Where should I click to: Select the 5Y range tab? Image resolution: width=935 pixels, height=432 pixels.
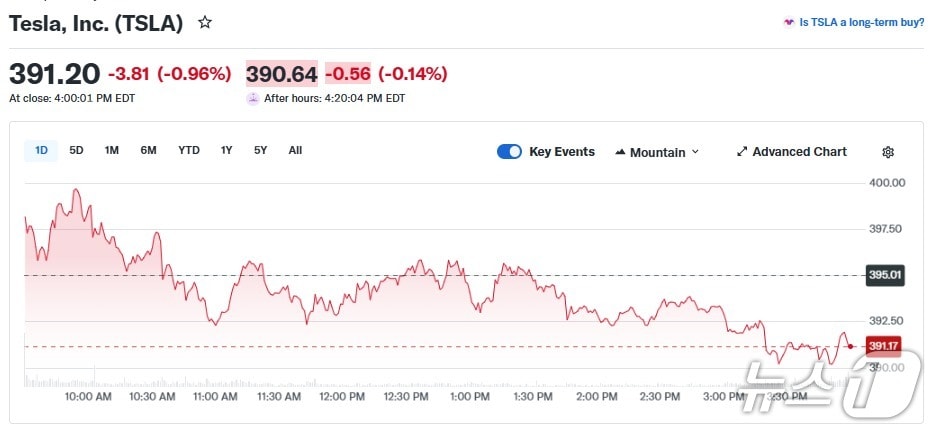[x=260, y=150]
